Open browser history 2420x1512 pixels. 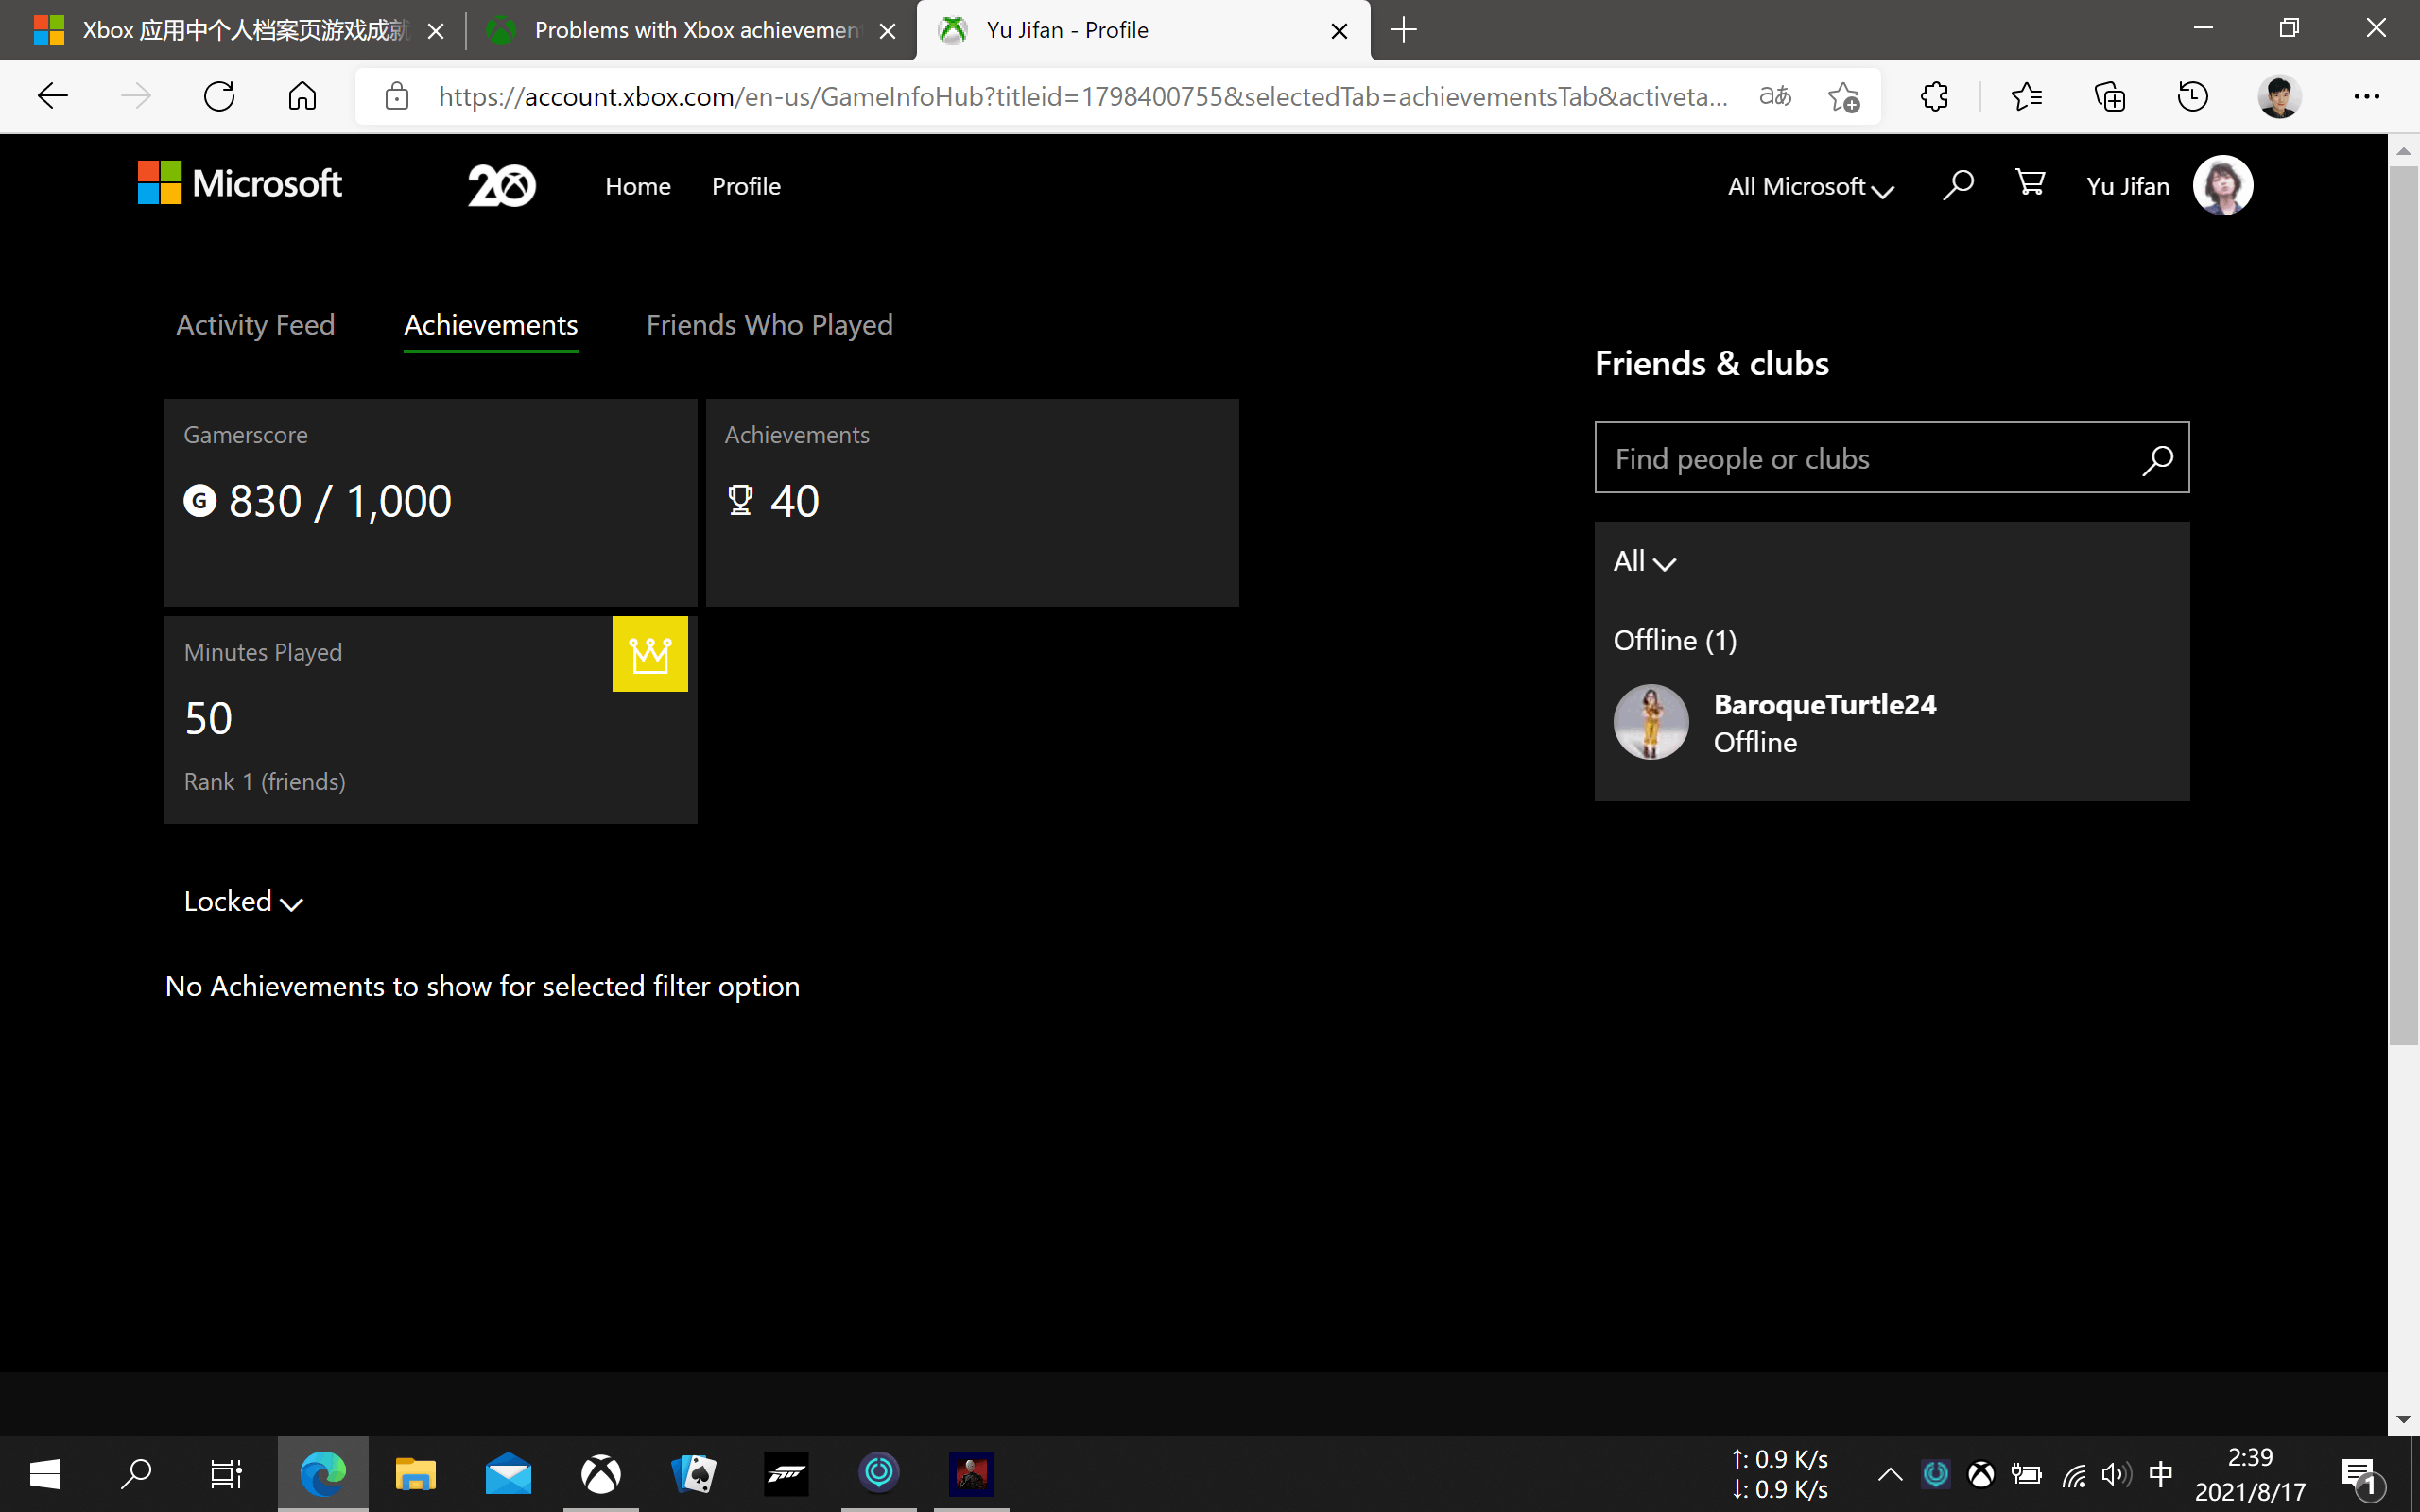pos(2192,97)
